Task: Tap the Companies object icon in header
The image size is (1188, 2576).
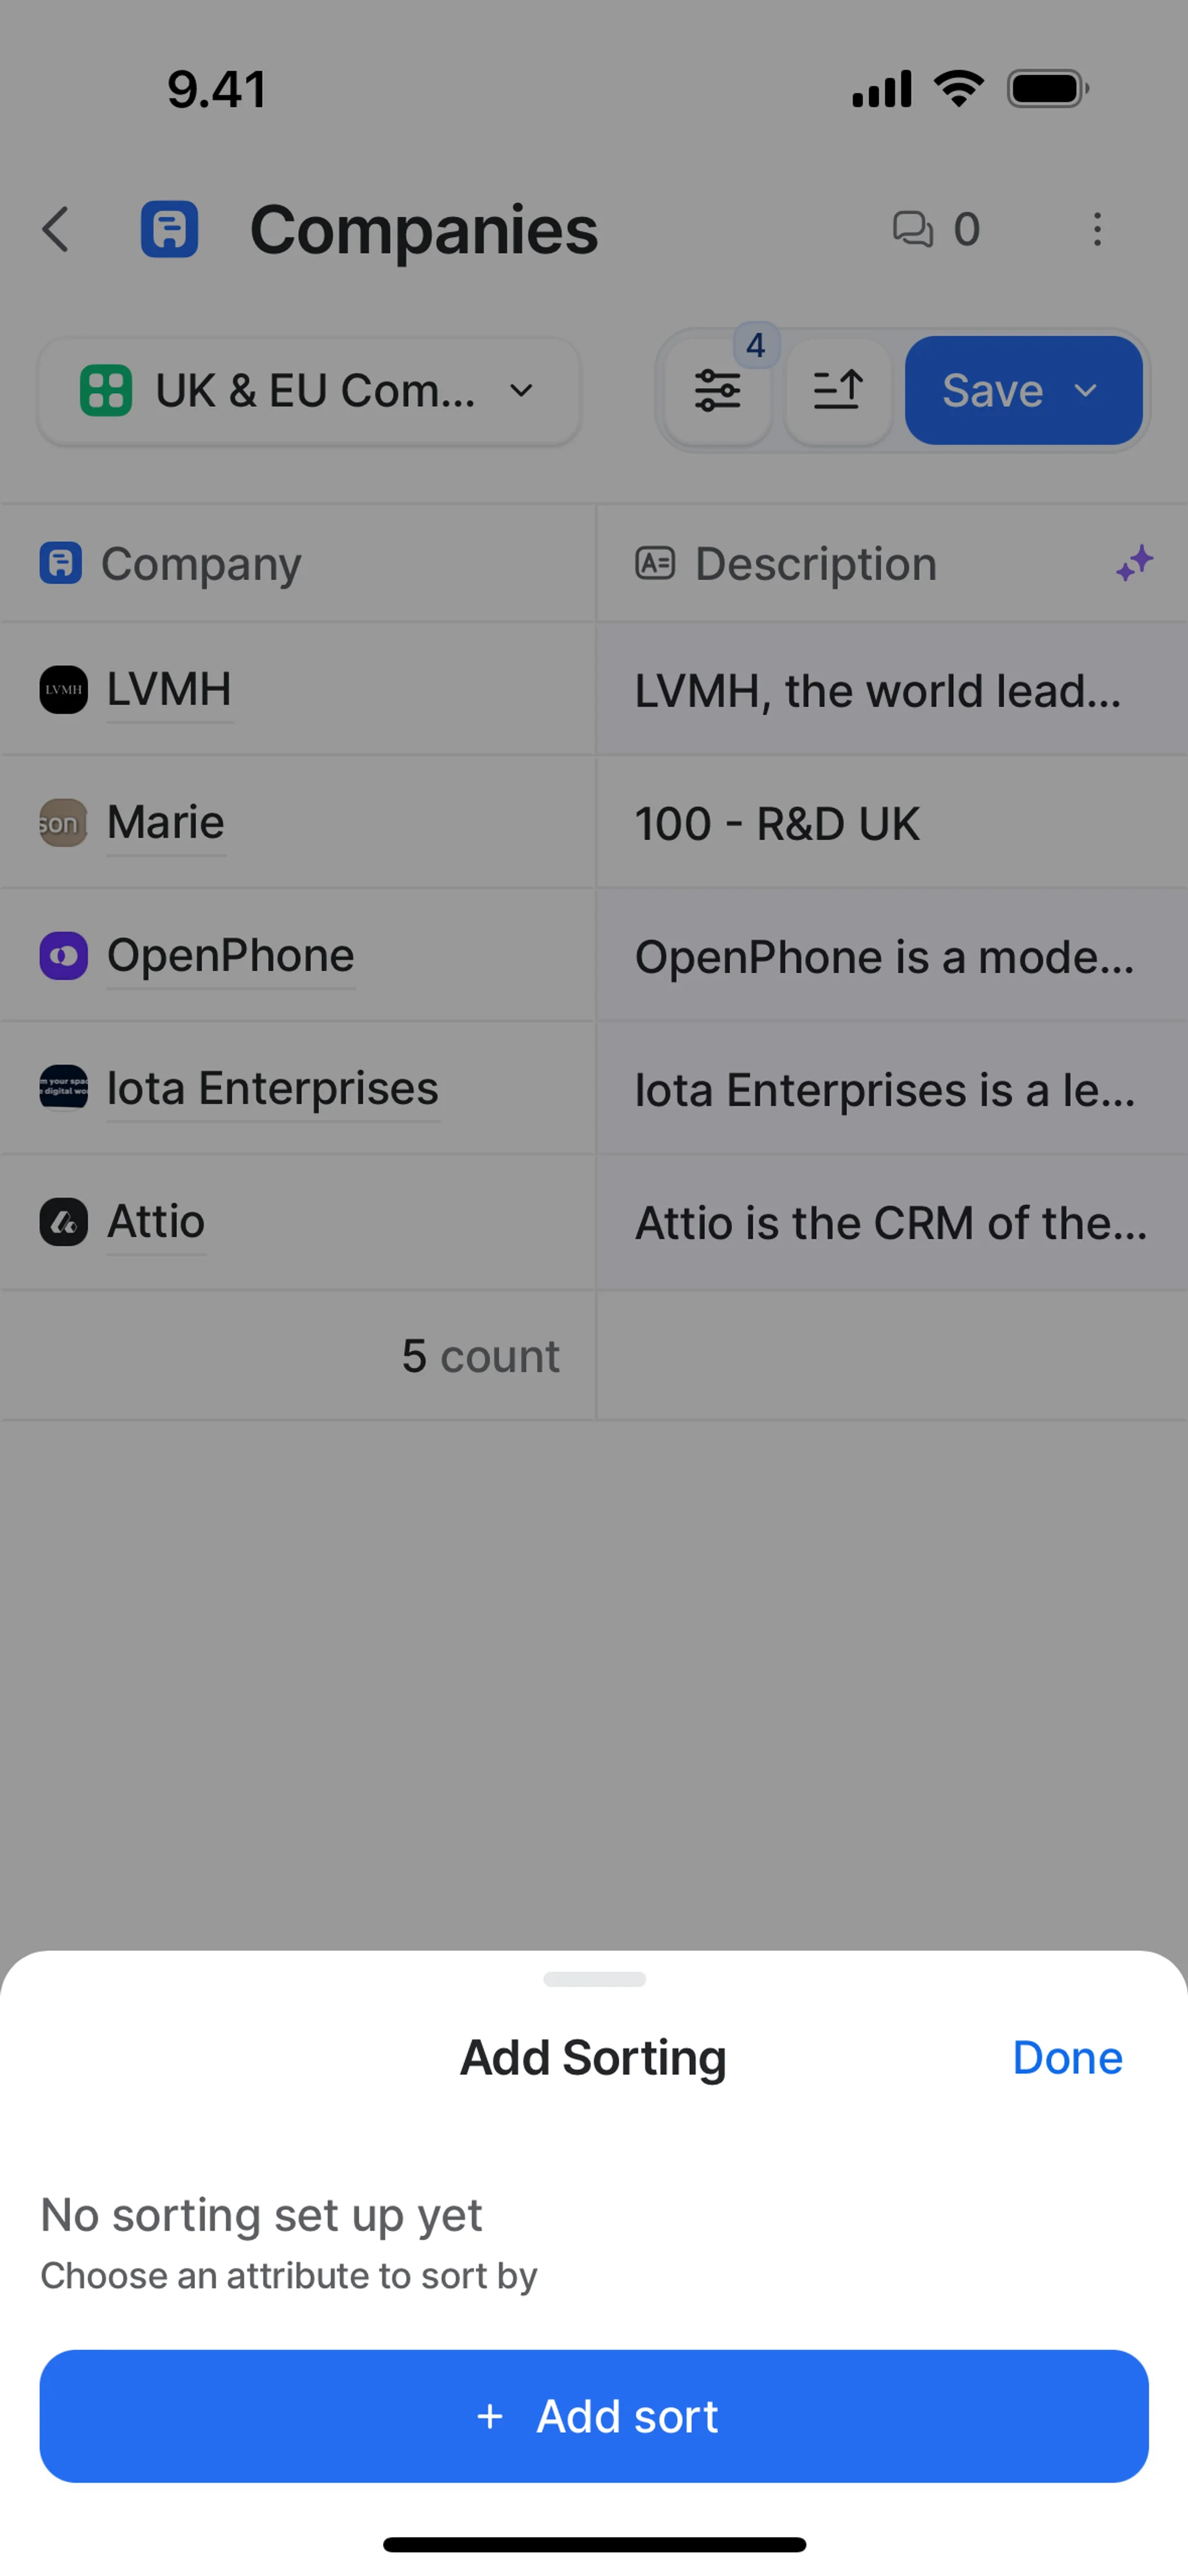Action: (x=169, y=229)
